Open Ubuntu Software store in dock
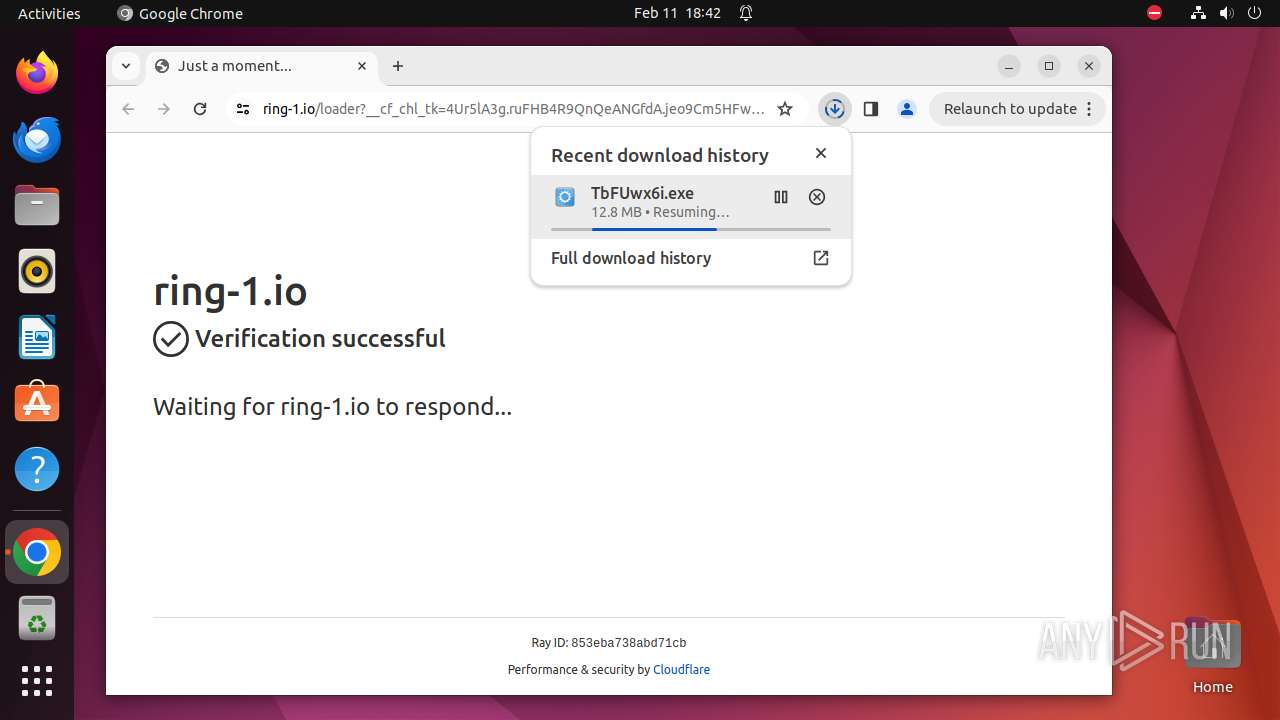The width and height of the screenshot is (1280, 720). coord(37,403)
